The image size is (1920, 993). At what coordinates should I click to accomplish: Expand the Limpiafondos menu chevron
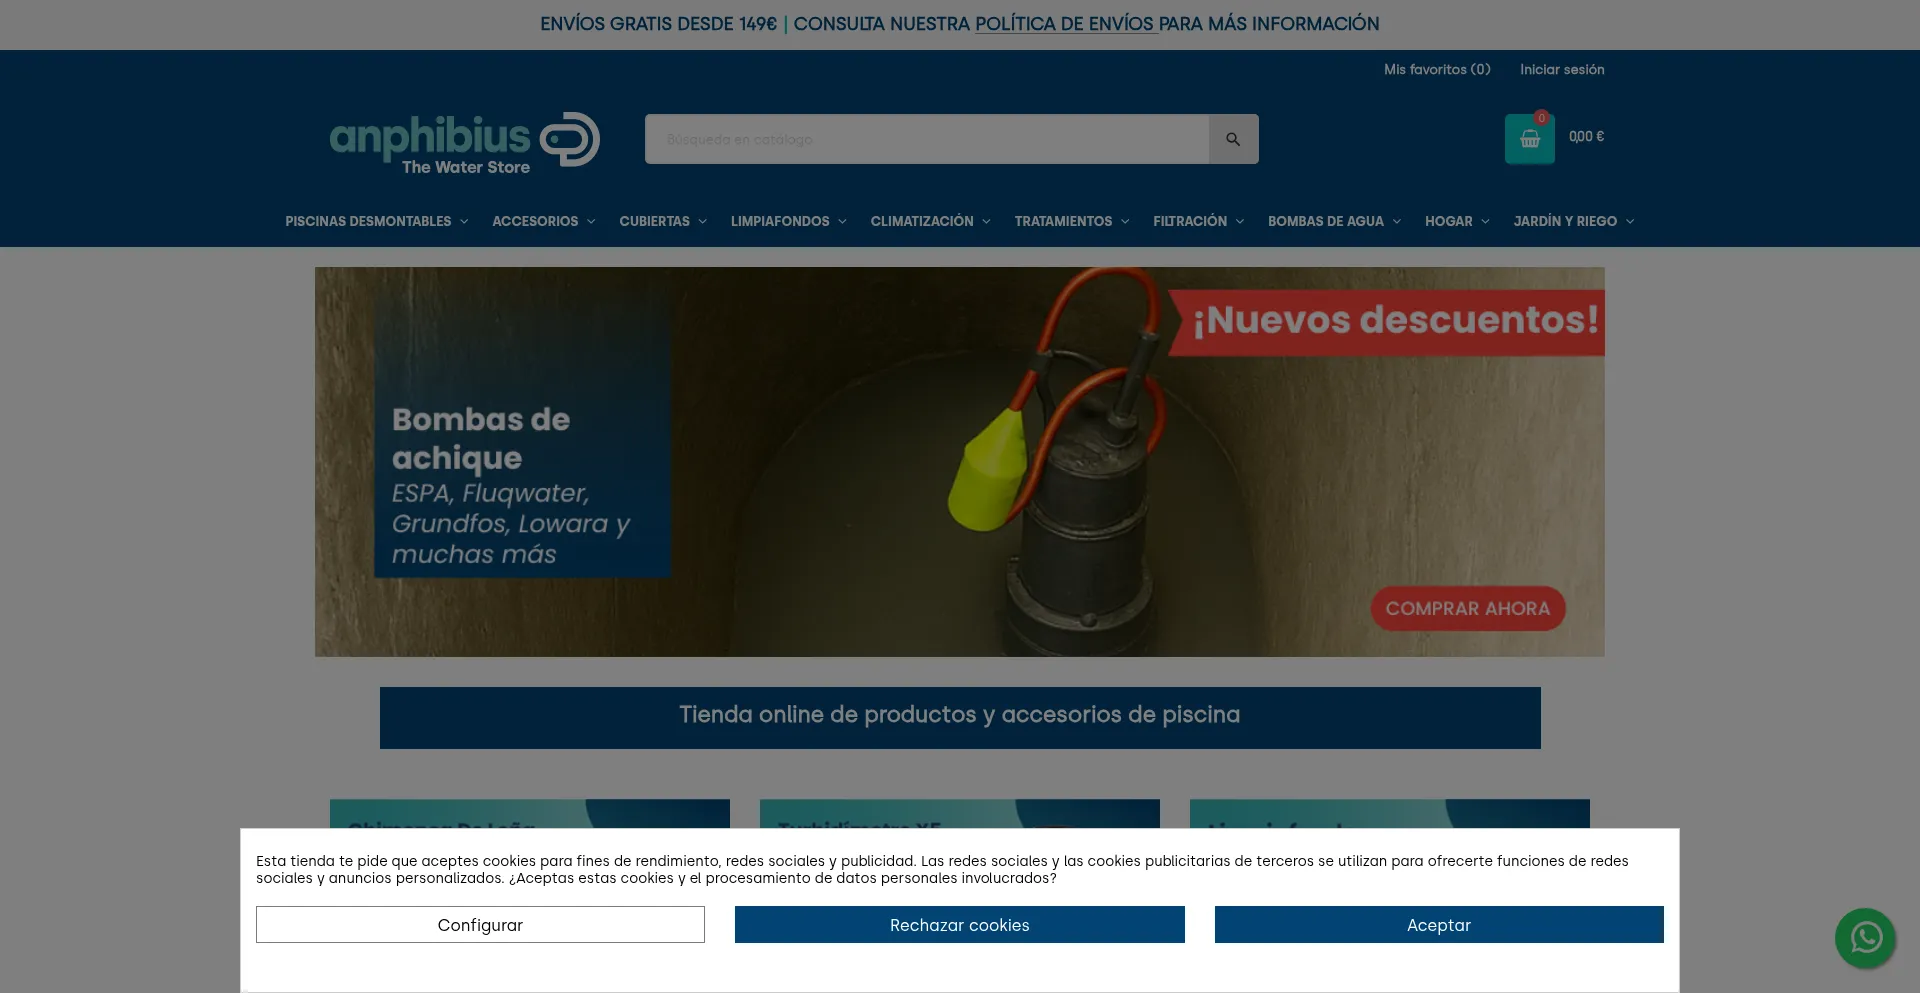[x=842, y=222]
